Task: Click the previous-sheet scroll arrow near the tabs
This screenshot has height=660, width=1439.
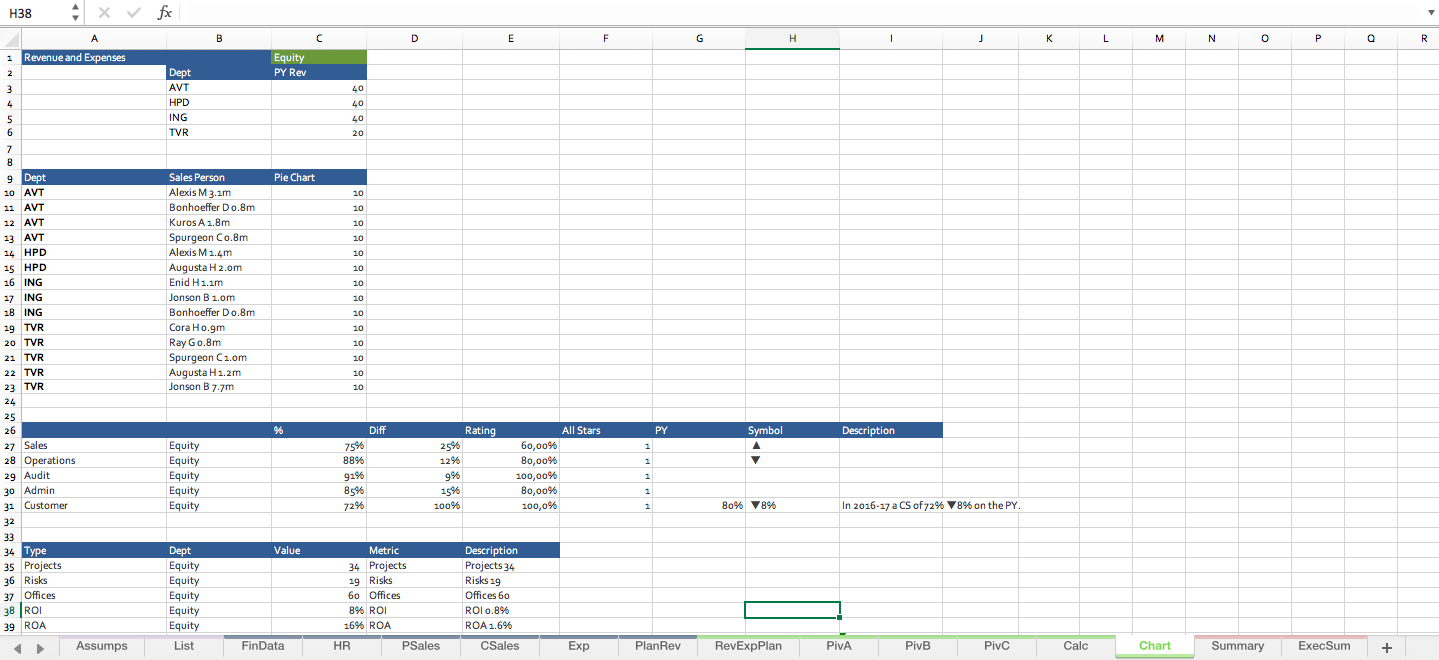Action: pos(16,647)
